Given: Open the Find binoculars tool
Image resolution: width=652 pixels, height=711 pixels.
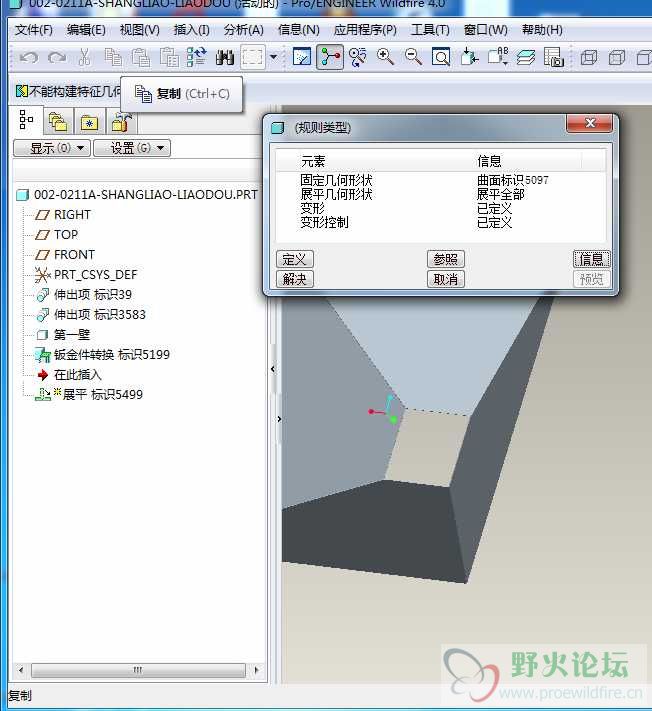Looking at the screenshot, I should pos(225,58).
